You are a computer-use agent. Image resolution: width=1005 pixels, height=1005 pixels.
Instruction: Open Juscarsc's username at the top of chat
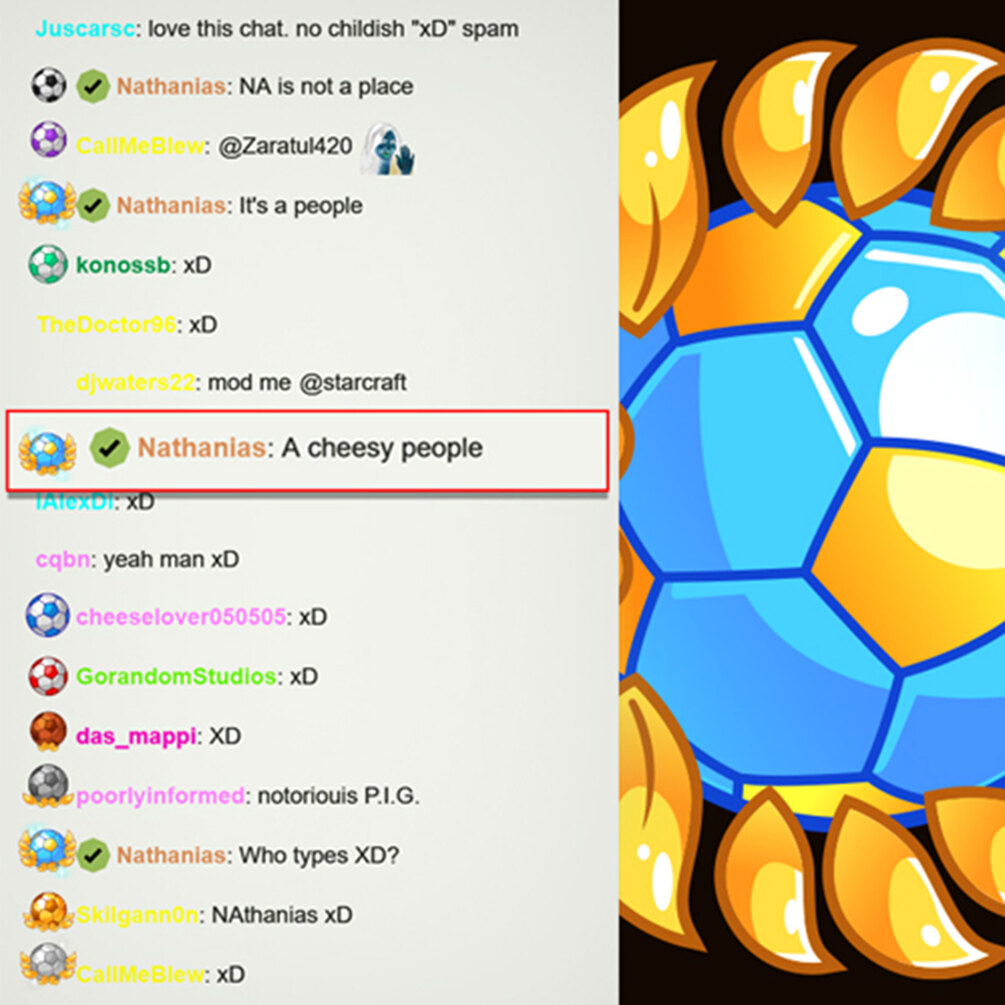[85, 29]
